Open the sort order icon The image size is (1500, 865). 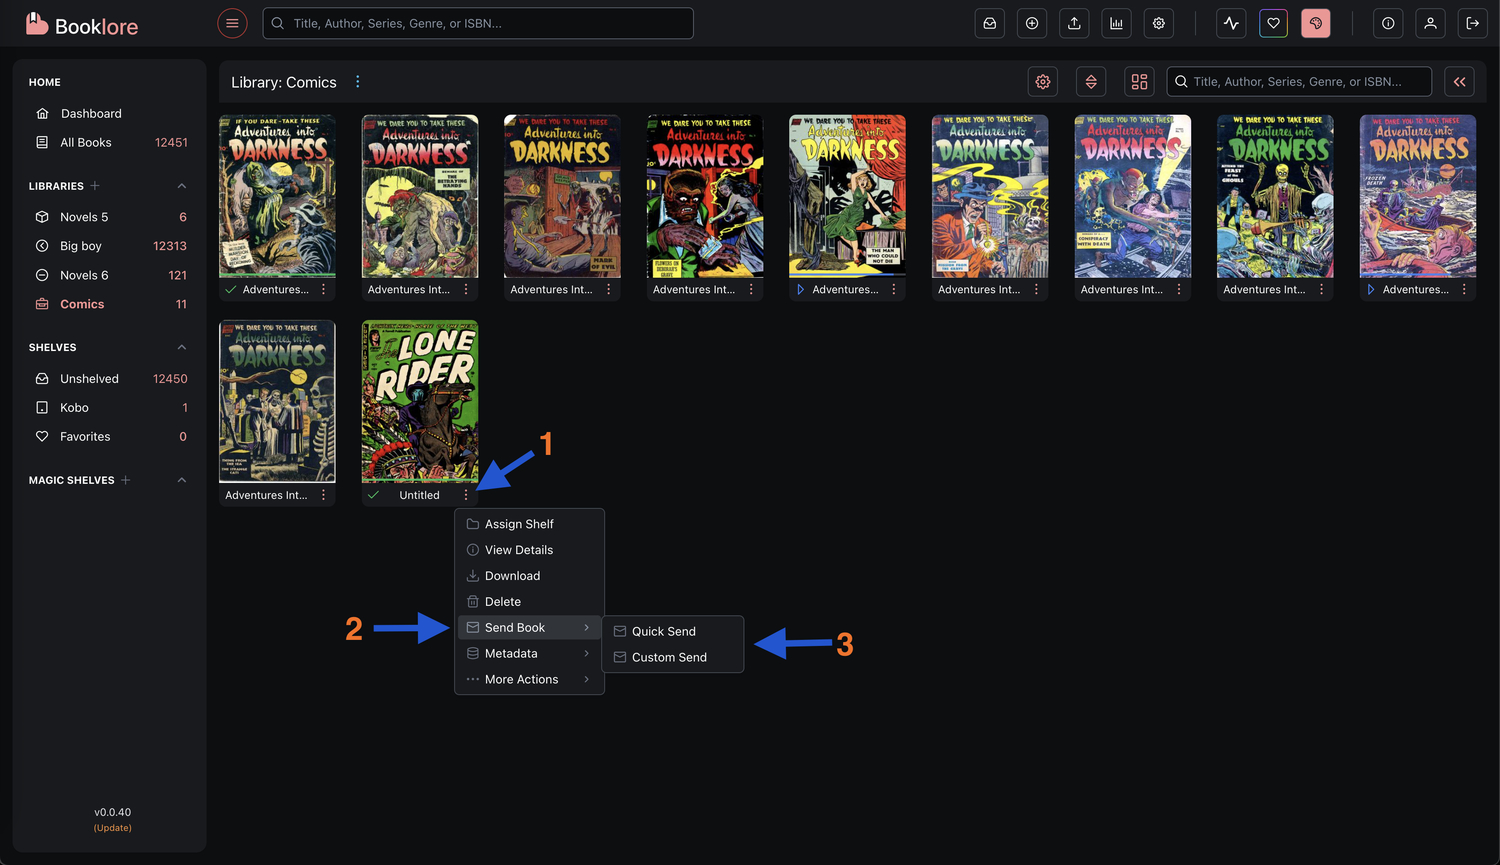1091,82
